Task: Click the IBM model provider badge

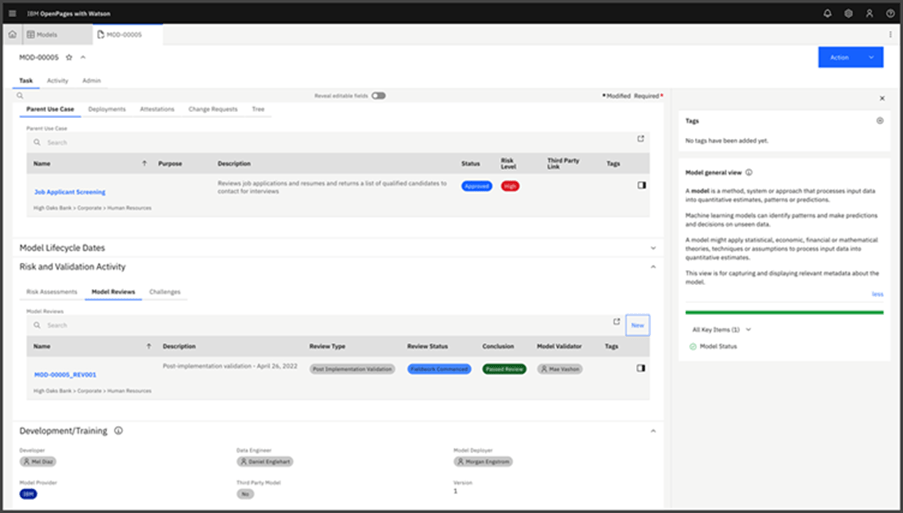Action: click(28, 494)
